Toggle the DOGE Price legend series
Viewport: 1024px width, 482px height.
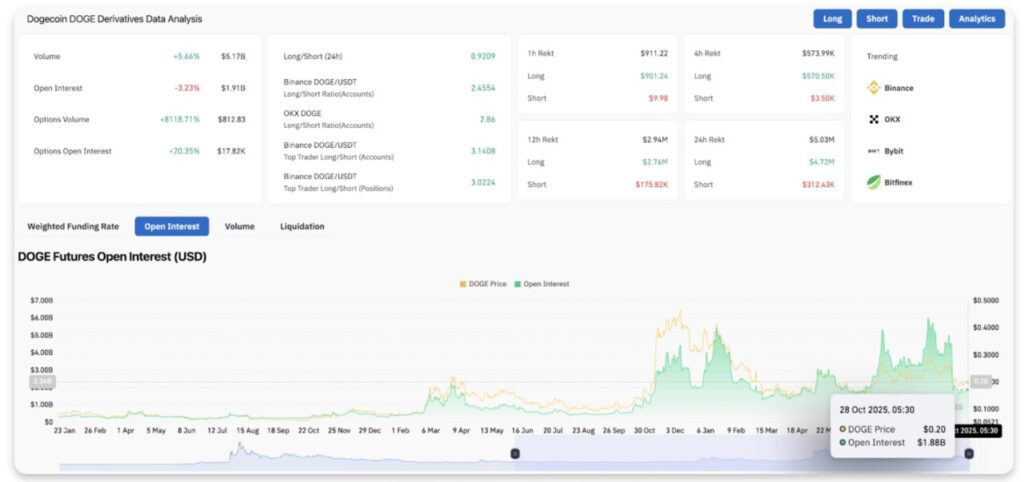coord(483,284)
